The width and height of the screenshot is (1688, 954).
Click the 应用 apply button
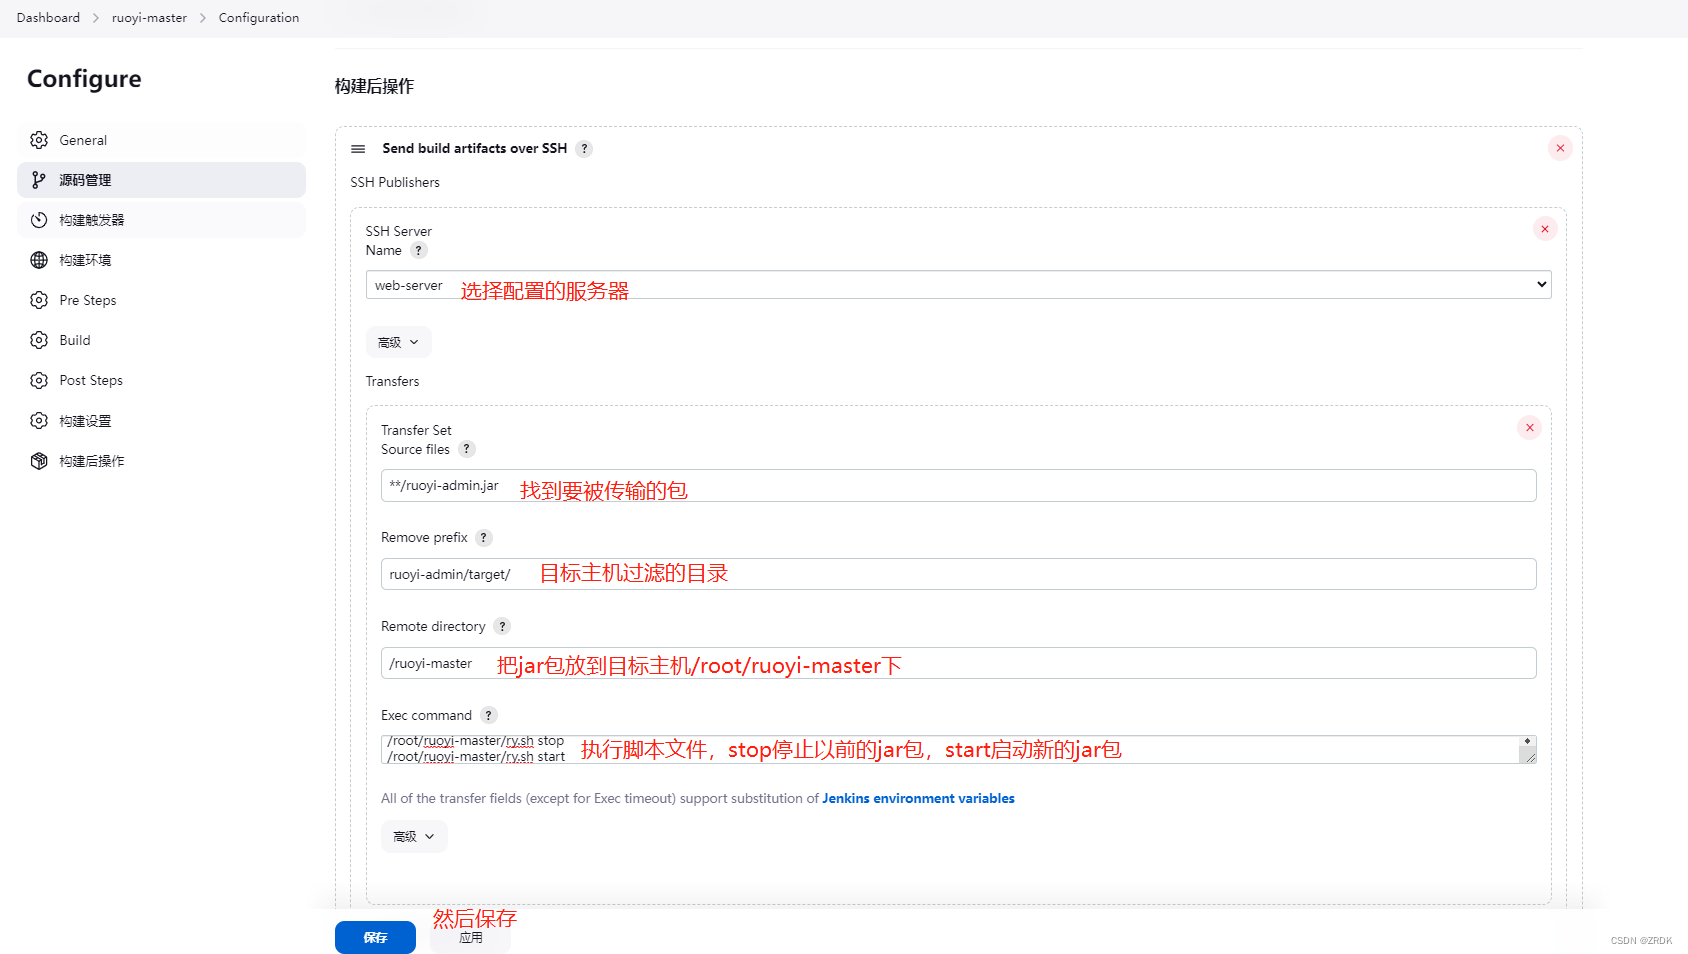(x=470, y=938)
